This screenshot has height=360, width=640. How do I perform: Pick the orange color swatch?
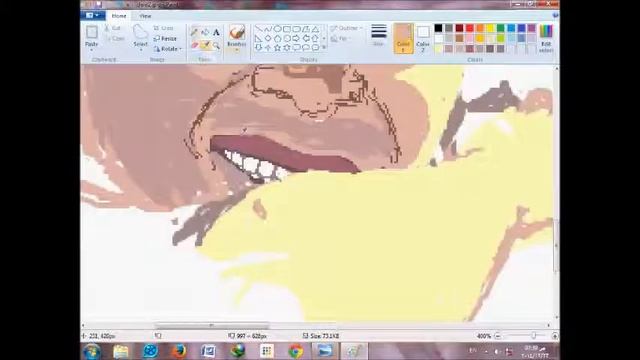pos(480,28)
